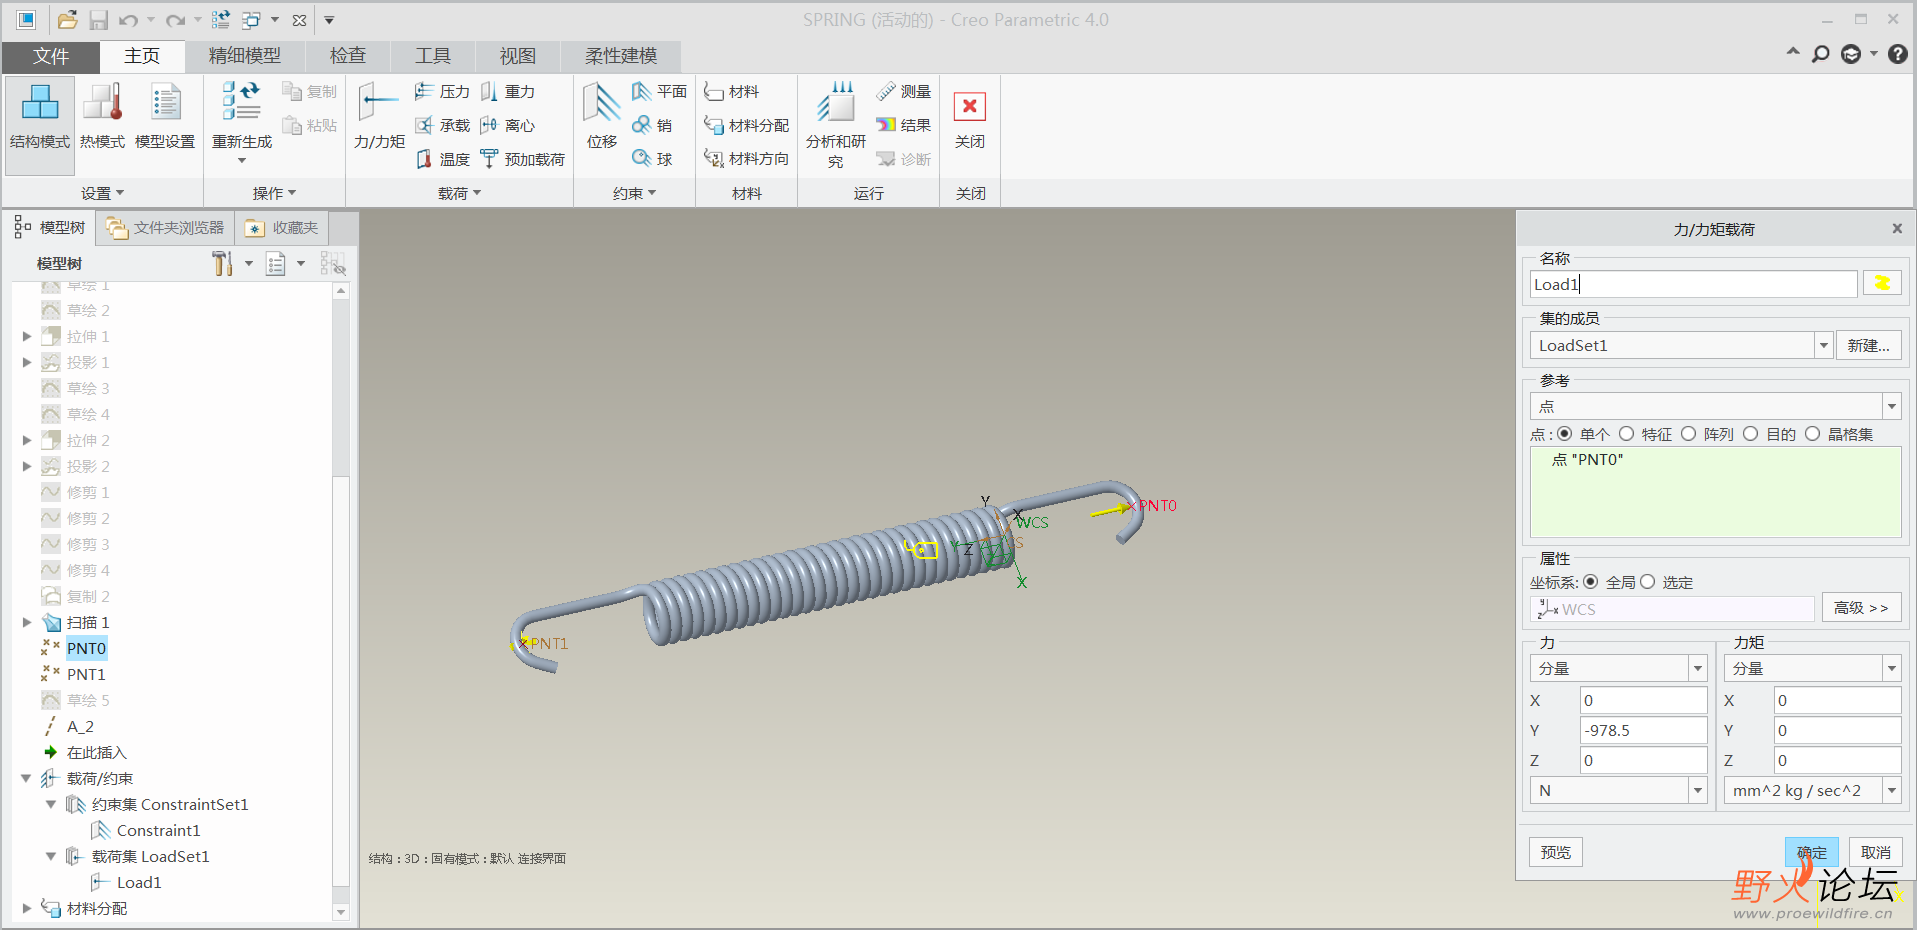Open the 点 reference type dropdown
The height and width of the screenshot is (930, 1917).
[1892, 406]
